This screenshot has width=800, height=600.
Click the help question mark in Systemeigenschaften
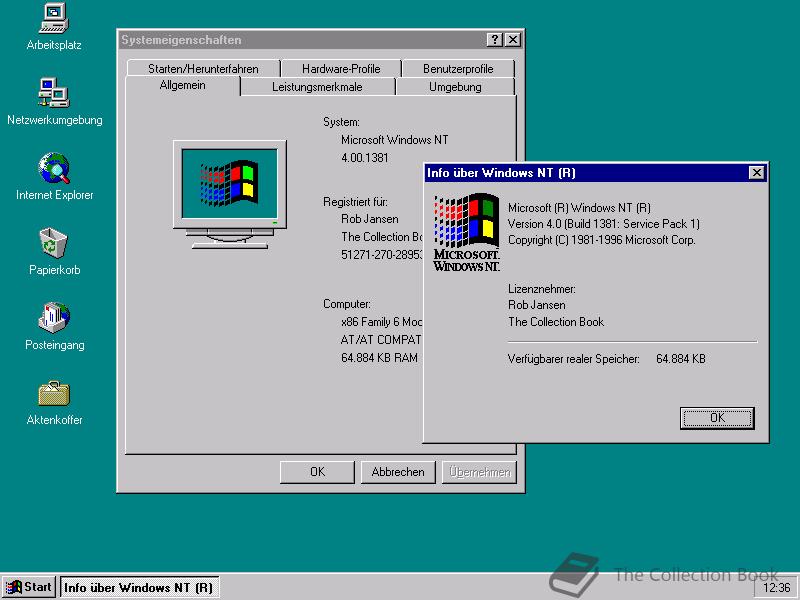click(x=494, y=40)
